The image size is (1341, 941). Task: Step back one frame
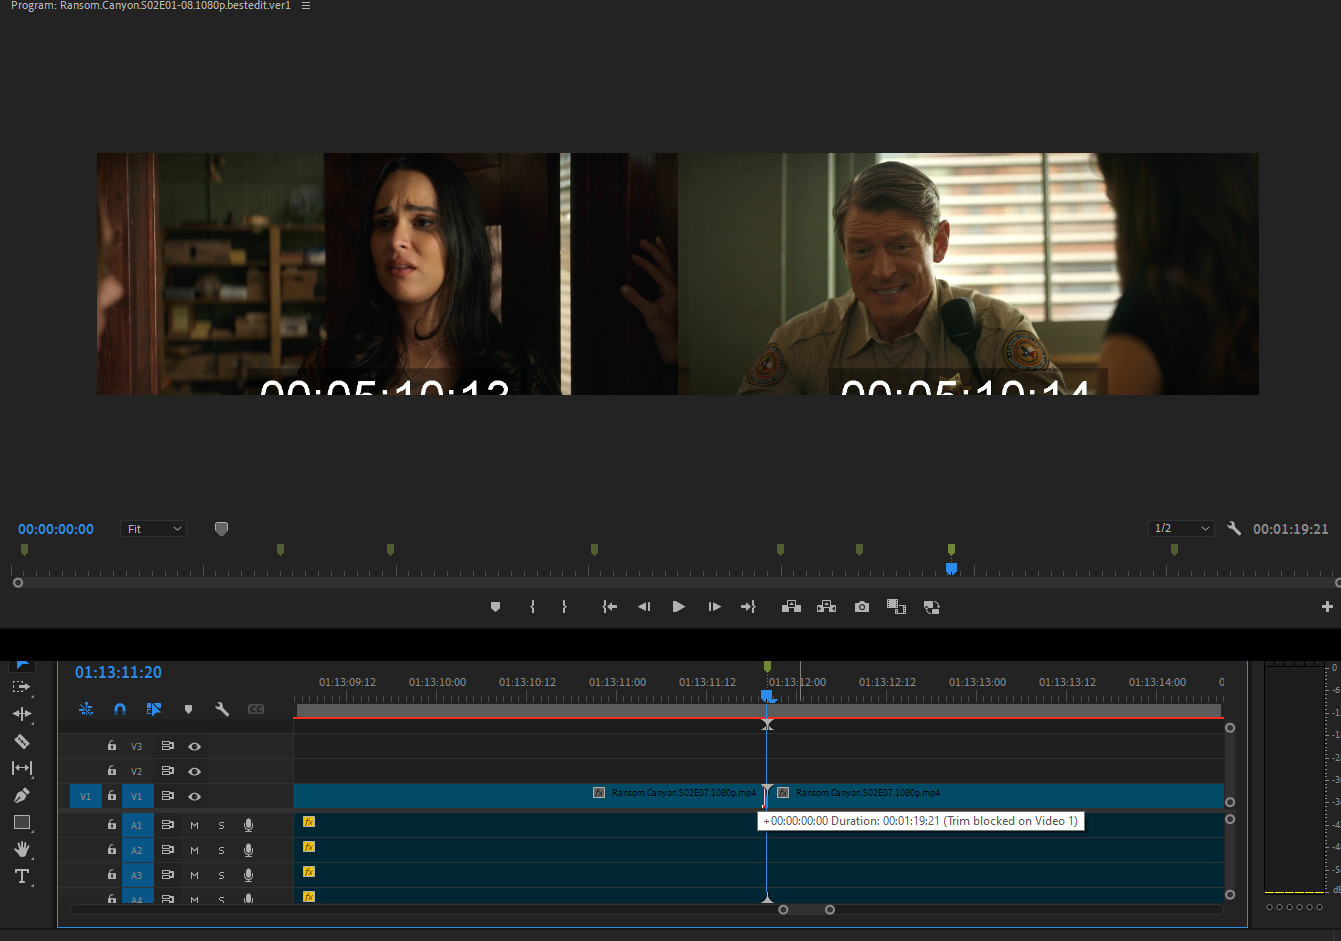644,607
